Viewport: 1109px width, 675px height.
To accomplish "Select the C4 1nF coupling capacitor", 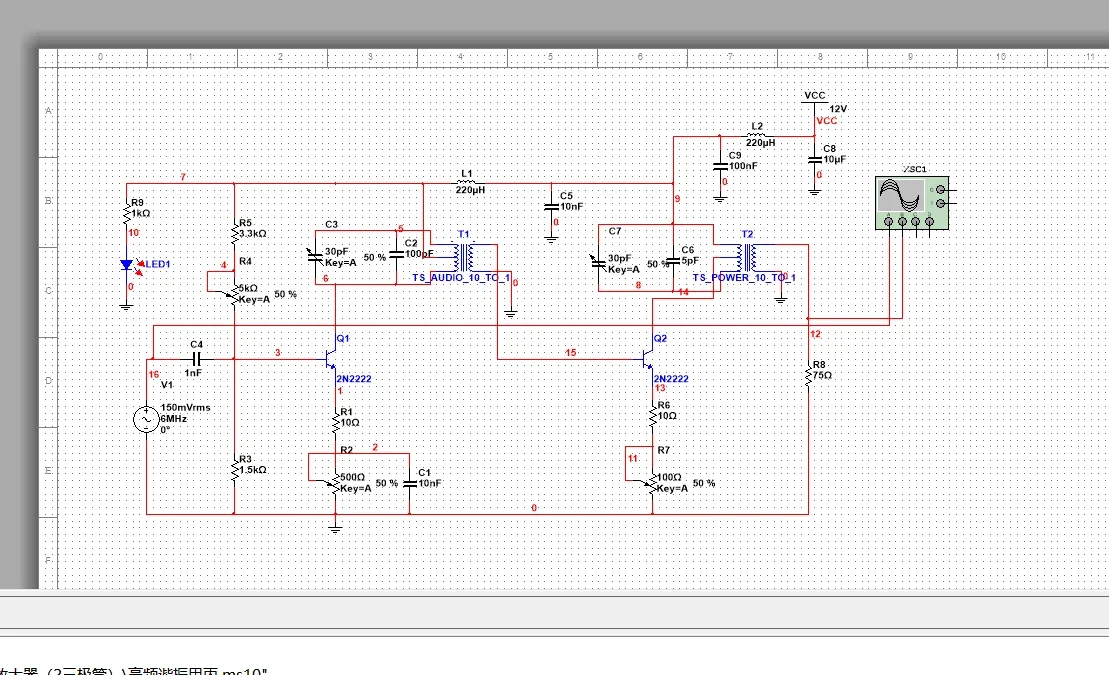I will tap(197, 359).
